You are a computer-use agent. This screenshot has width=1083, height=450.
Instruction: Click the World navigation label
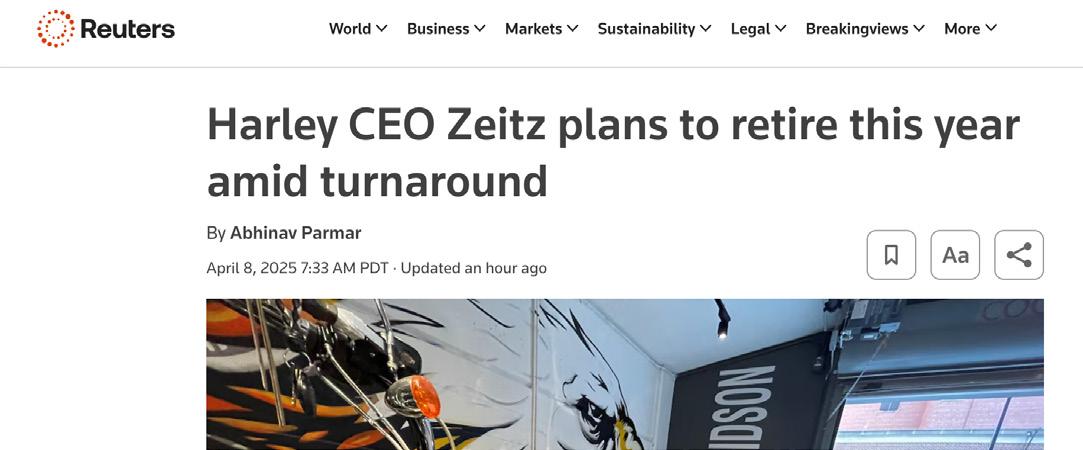[350, 29]
